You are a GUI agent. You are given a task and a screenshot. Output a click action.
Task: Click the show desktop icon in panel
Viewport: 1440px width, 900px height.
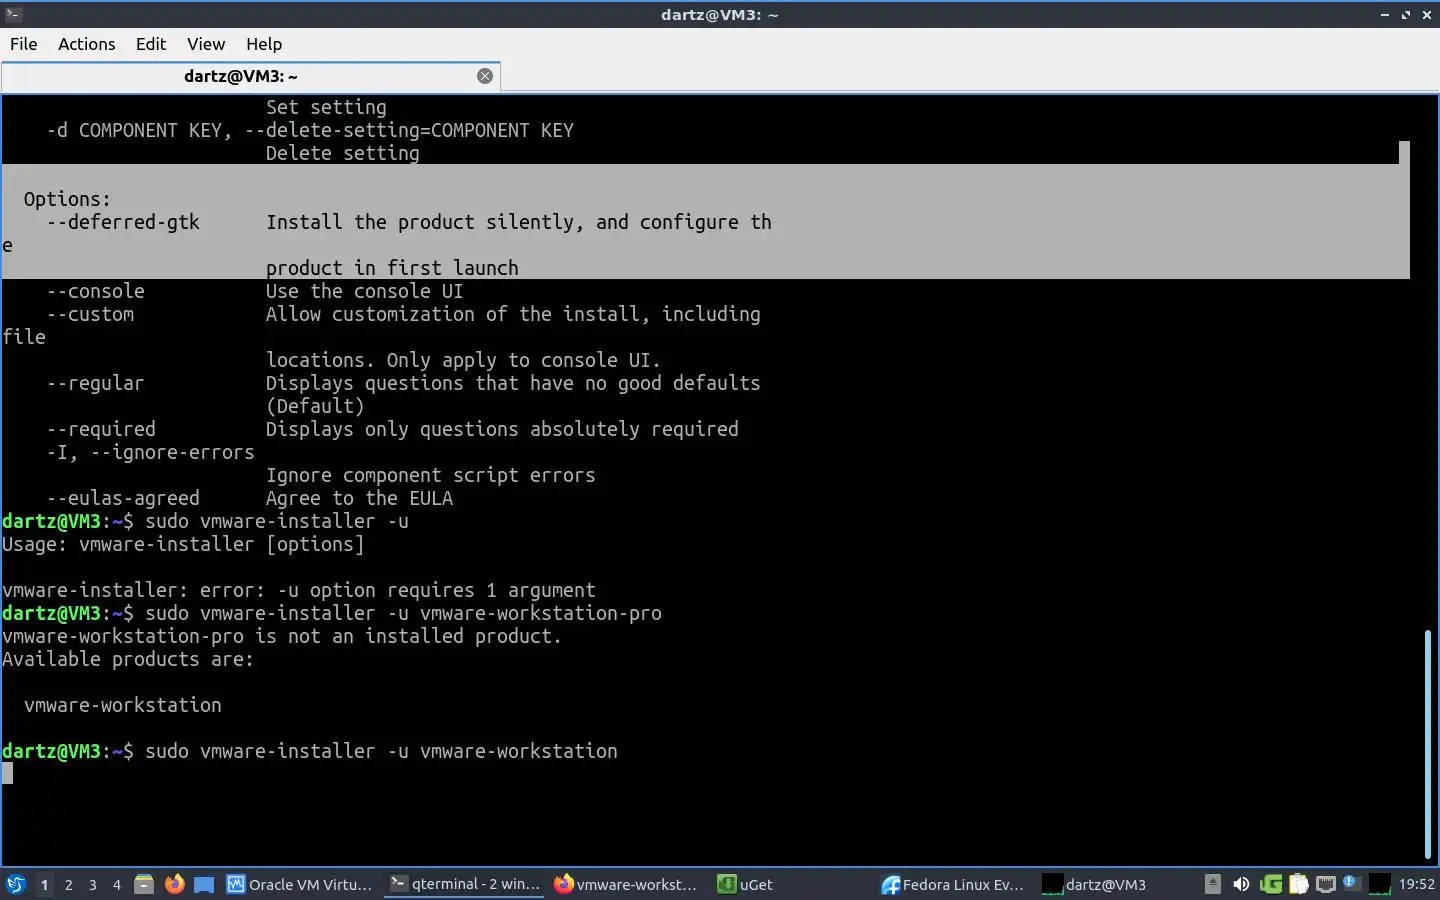pos(204,884)
